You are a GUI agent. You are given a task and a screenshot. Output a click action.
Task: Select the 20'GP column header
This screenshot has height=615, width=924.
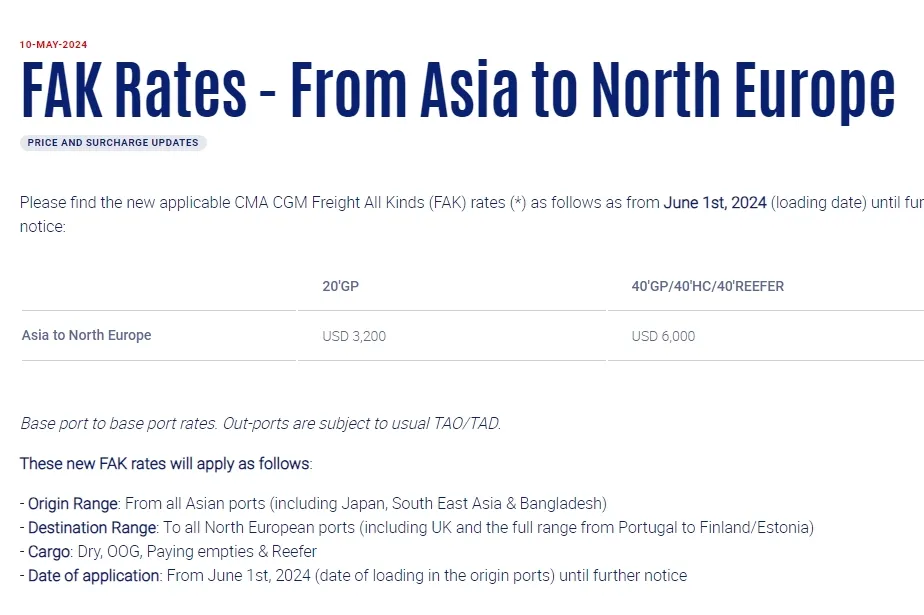(x=341, y=286)
